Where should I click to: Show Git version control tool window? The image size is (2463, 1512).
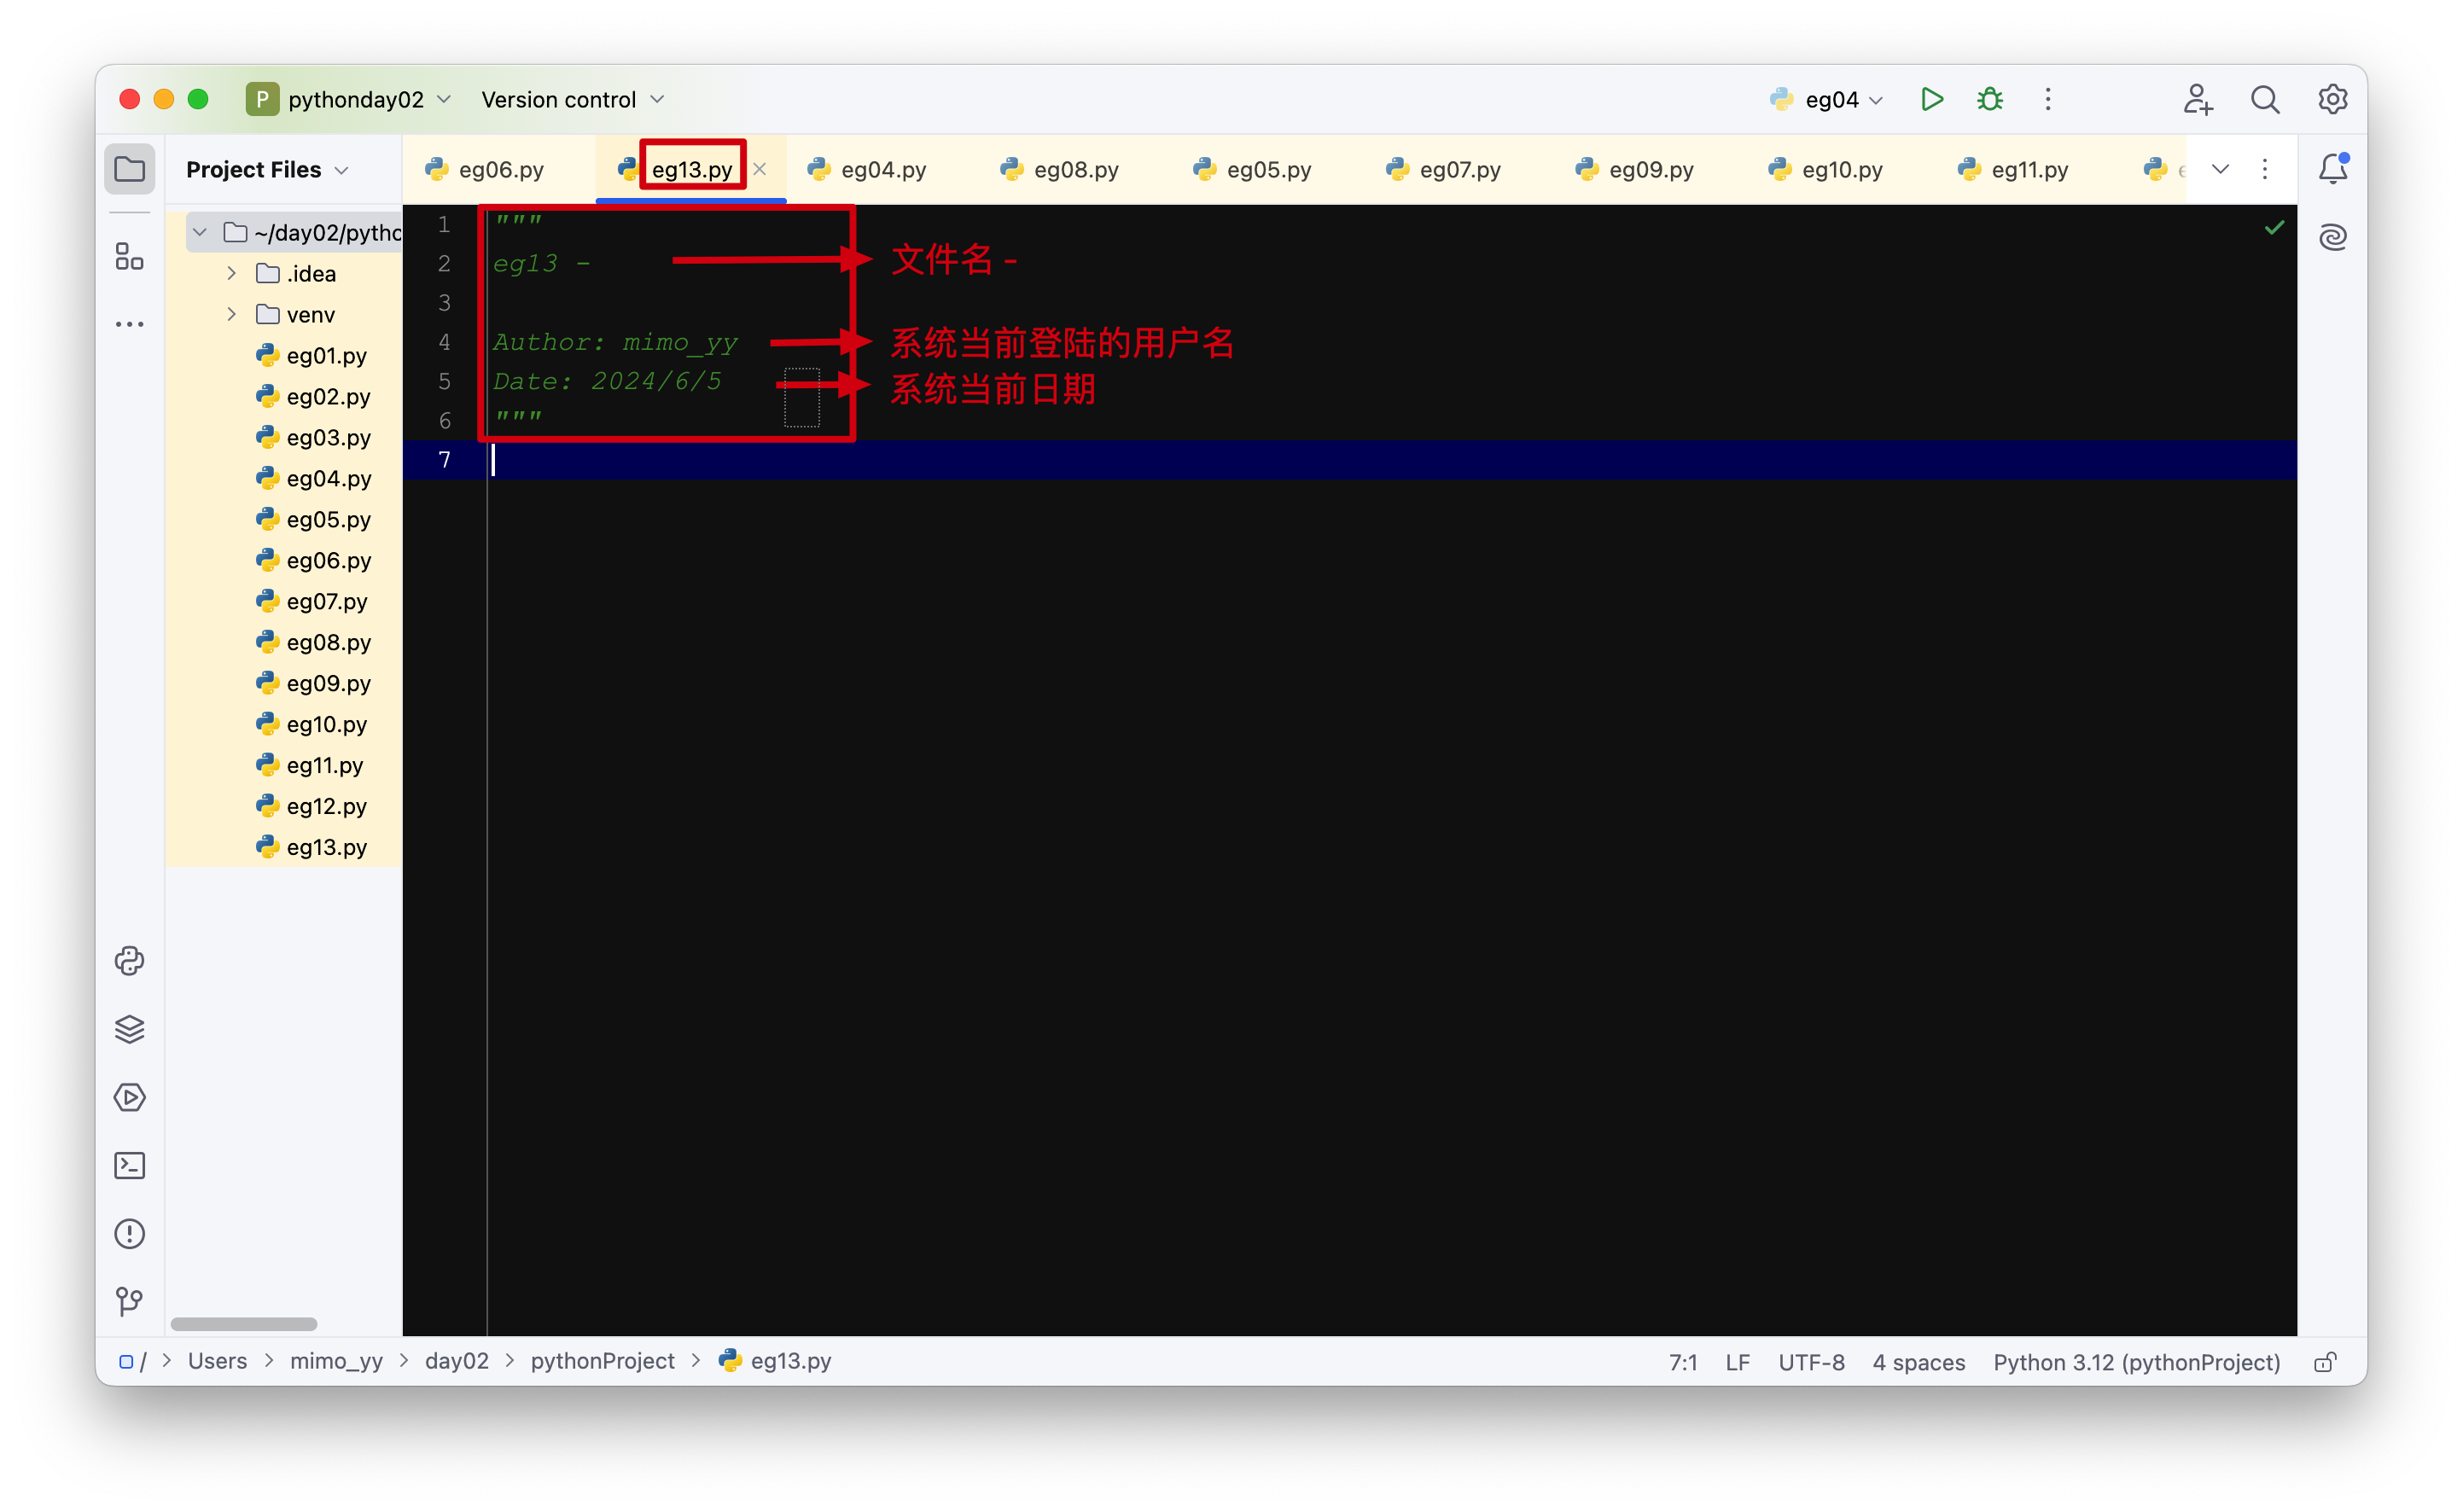coord(129,1301)
